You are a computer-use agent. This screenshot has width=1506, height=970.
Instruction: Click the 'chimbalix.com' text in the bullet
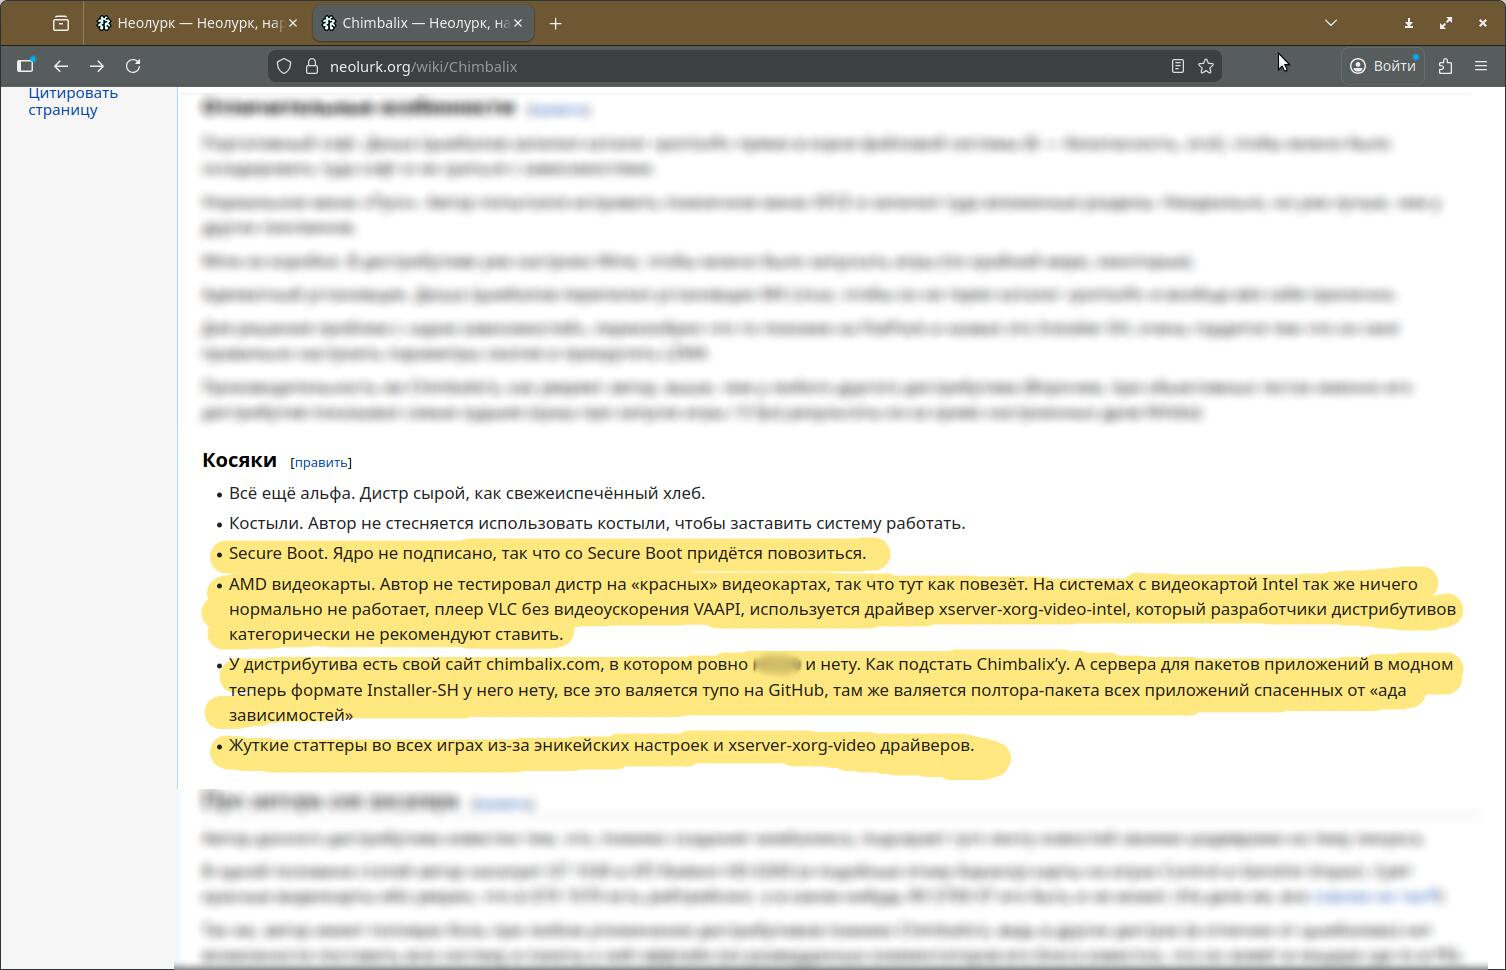coord(544,664)
